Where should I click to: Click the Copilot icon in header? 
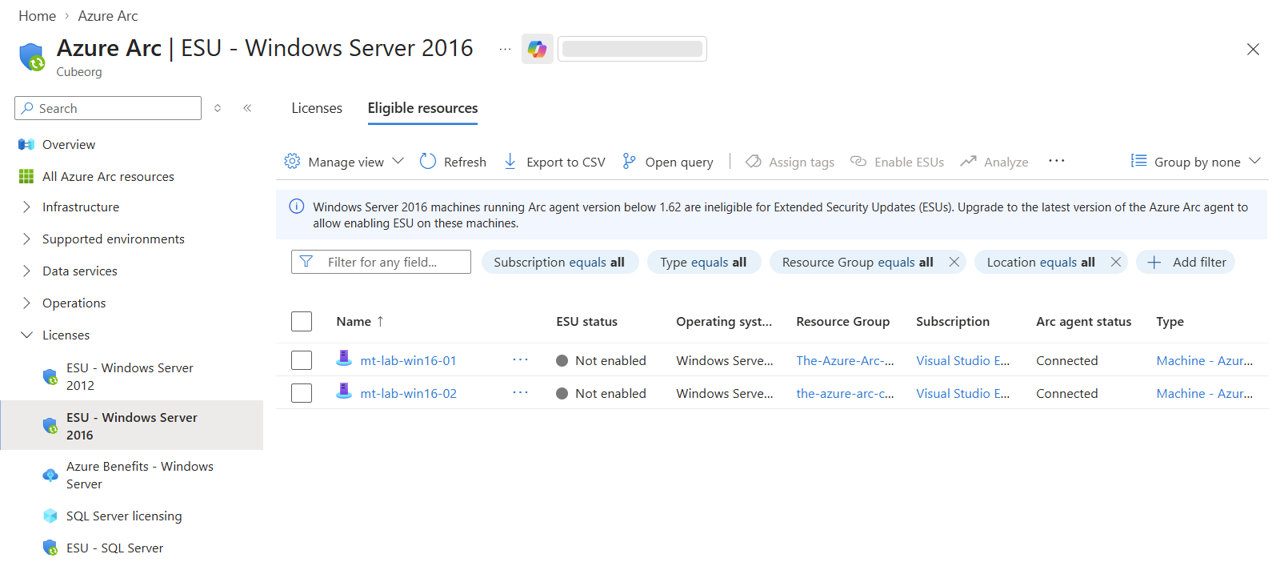(x=537, y=49)
